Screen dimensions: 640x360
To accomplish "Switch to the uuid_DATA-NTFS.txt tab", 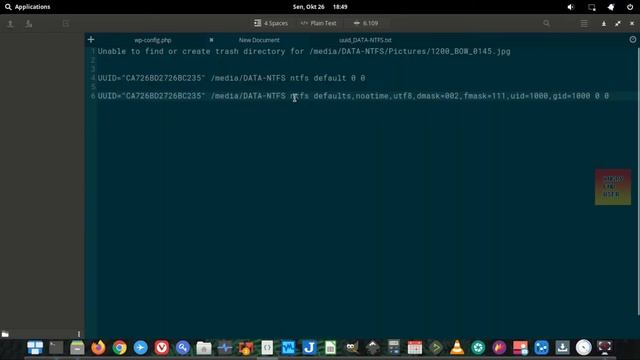I will pyautogui.click(x=365, y=40).
